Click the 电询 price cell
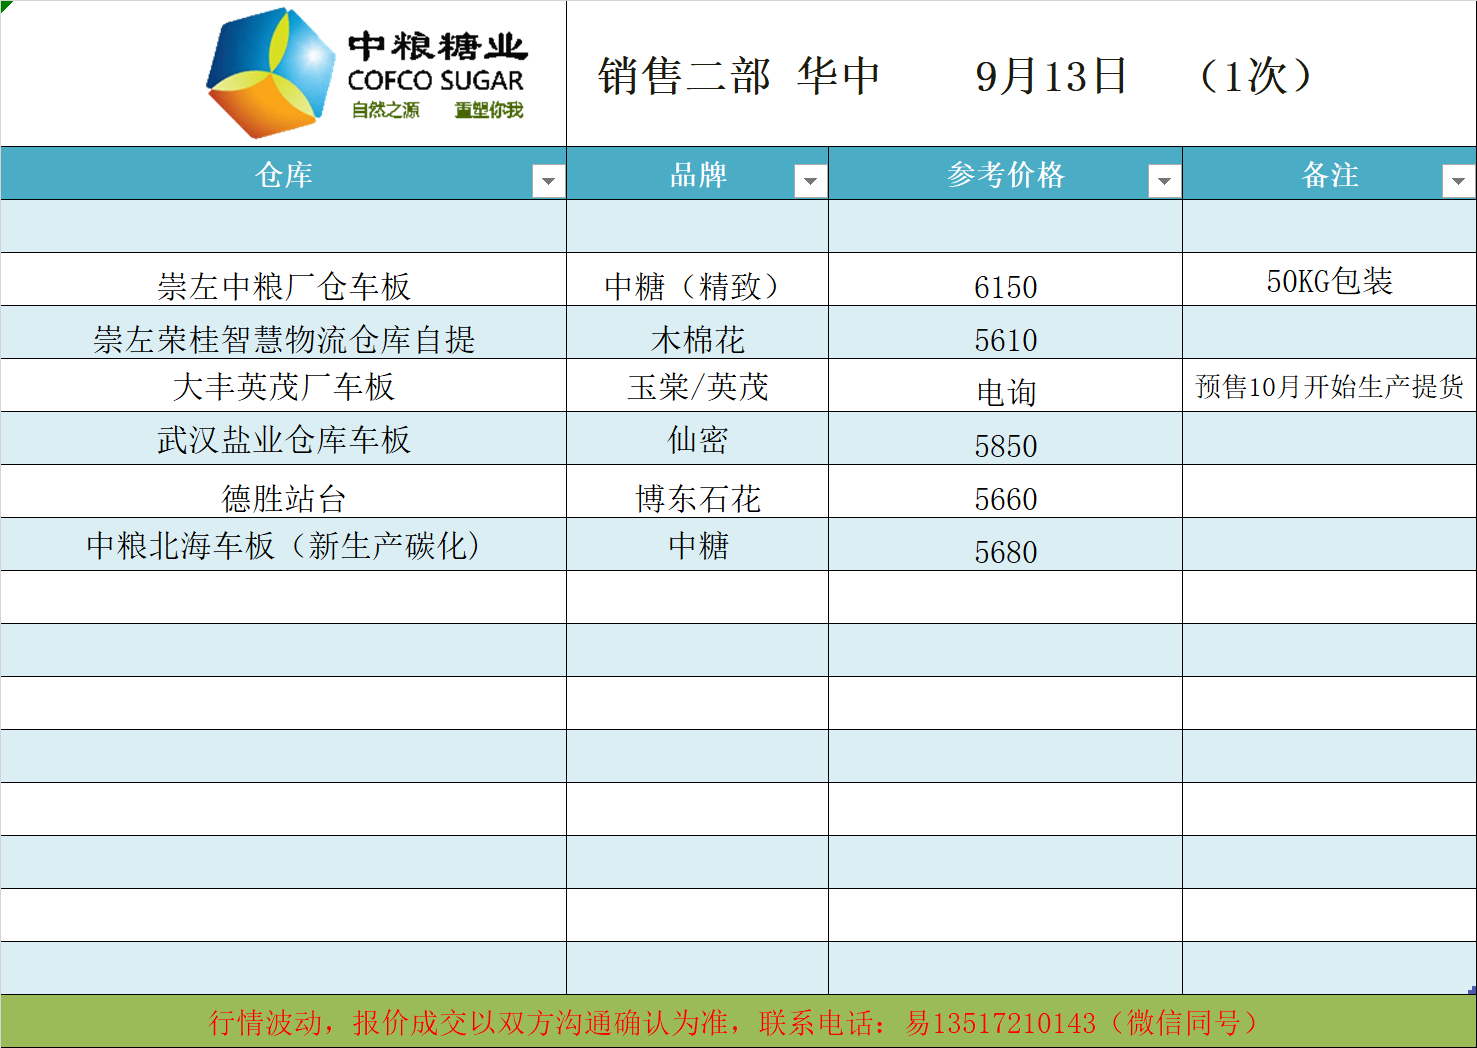 [x=1005, y=391]
